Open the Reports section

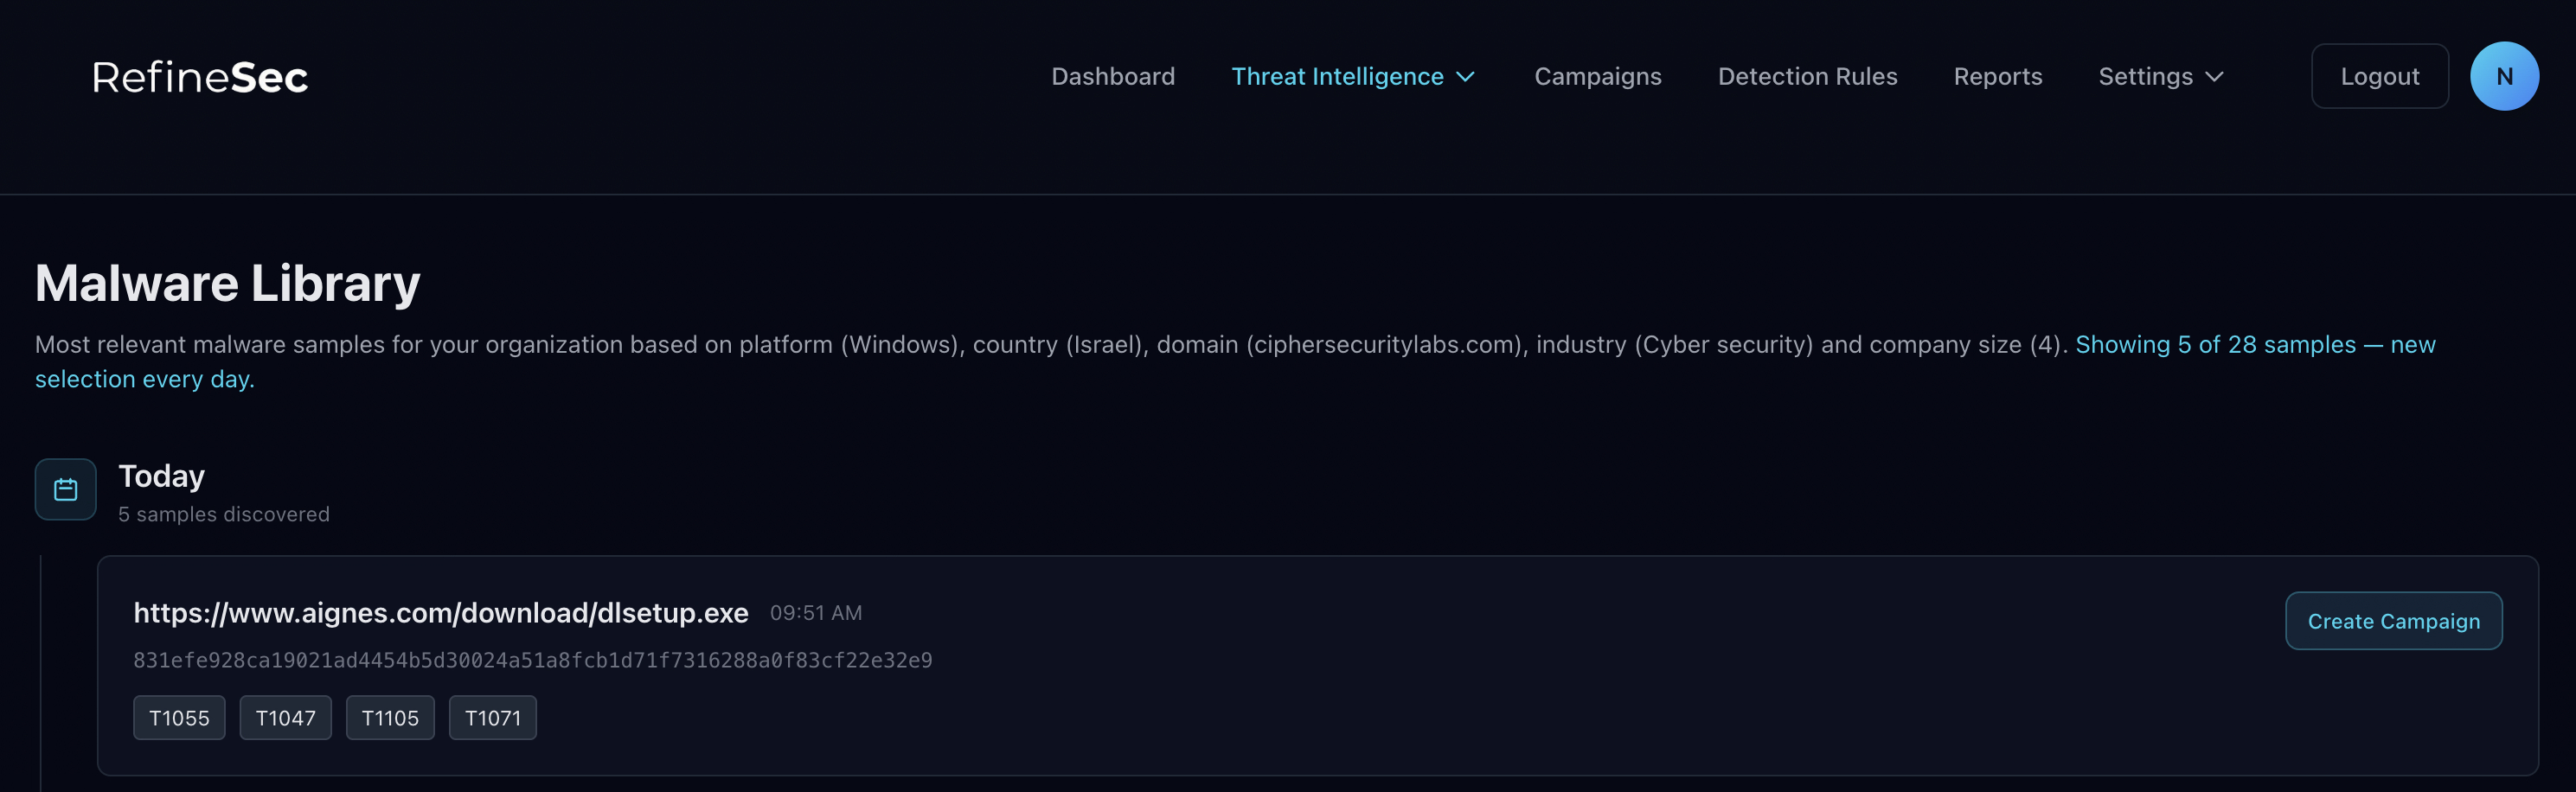[x=1997, y=76]
